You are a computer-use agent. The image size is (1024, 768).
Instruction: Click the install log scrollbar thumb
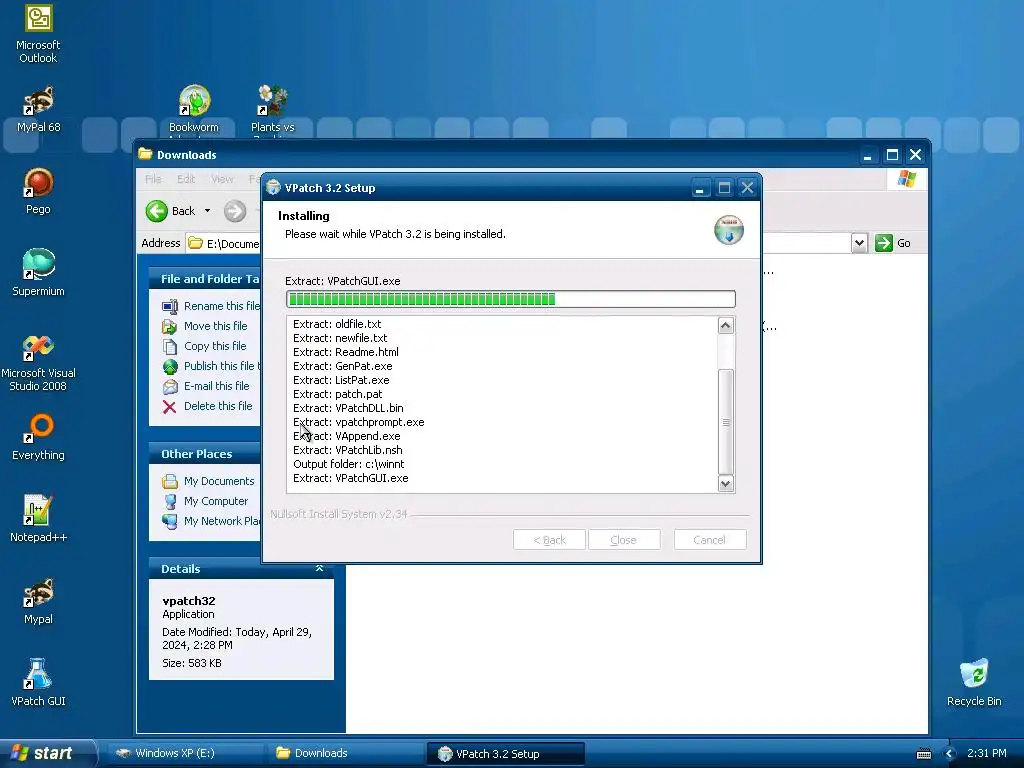[x=726, y=422]
